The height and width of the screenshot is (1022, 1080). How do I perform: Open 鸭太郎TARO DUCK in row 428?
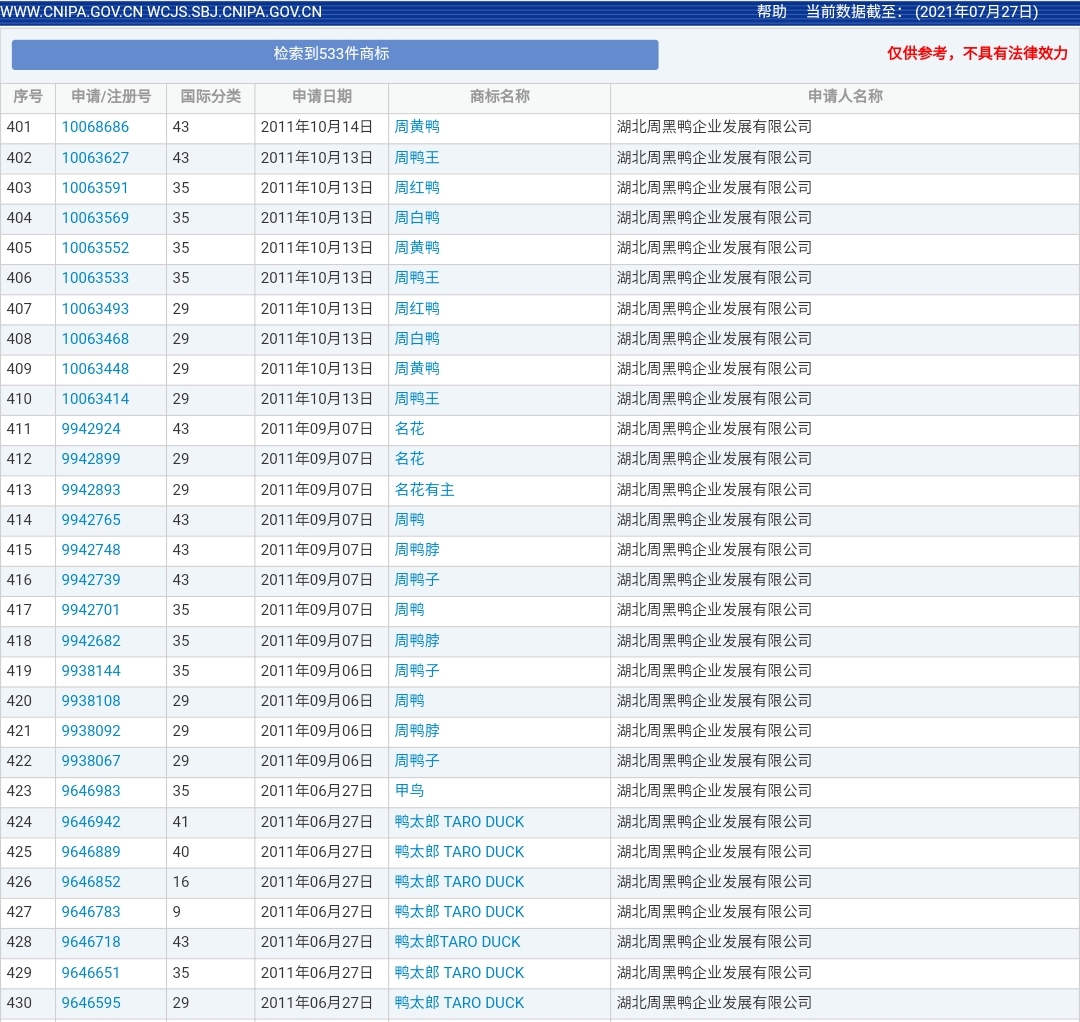457,942
